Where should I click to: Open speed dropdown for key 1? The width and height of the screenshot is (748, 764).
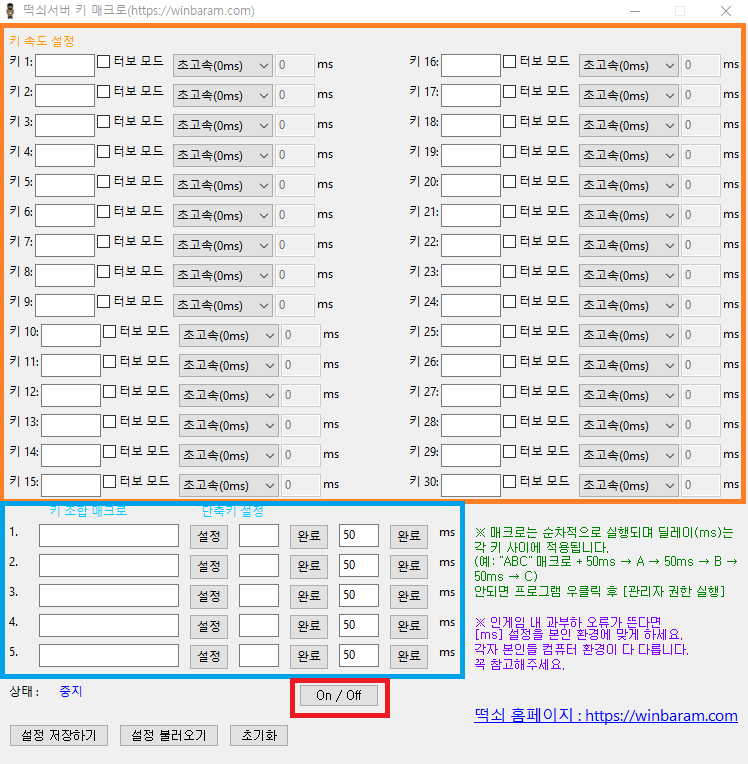[x=223, y=65]
